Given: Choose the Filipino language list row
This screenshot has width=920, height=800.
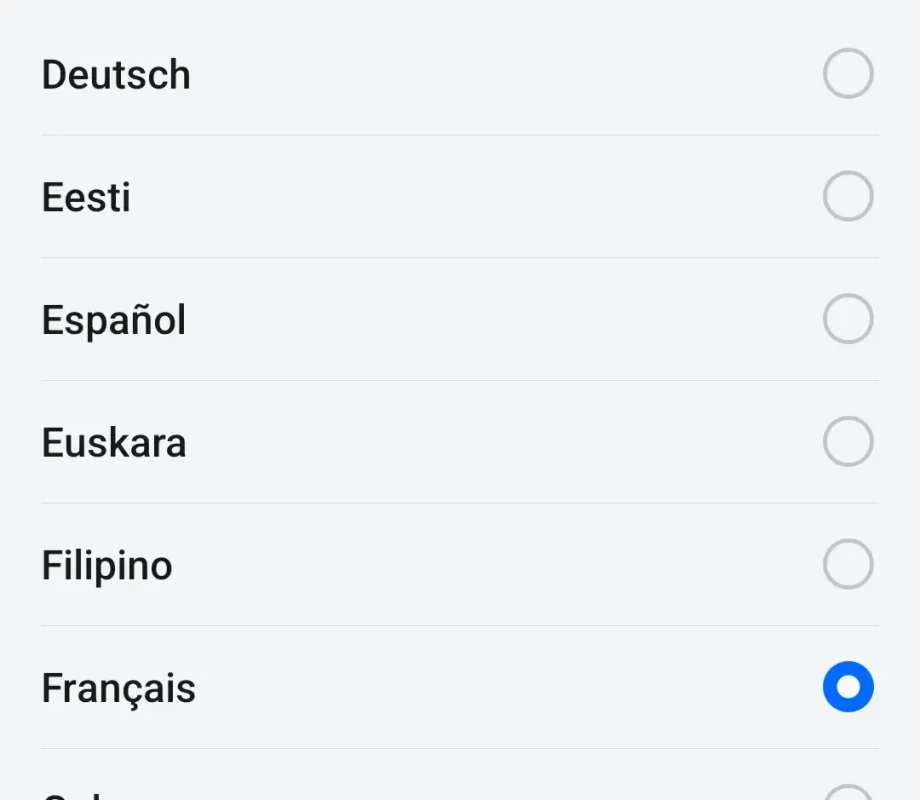Looking at the screenshot, I should [x=460, y=565].
